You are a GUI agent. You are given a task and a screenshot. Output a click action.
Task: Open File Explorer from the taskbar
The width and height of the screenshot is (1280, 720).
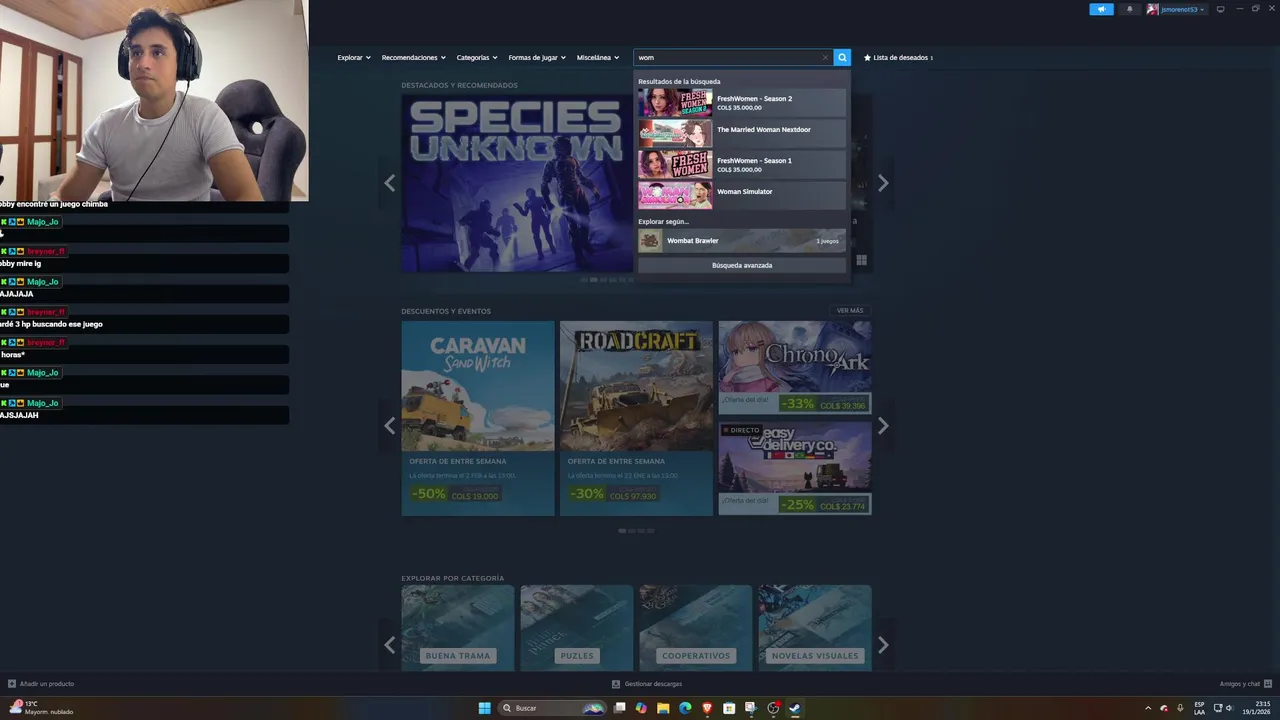pos(663,708)
